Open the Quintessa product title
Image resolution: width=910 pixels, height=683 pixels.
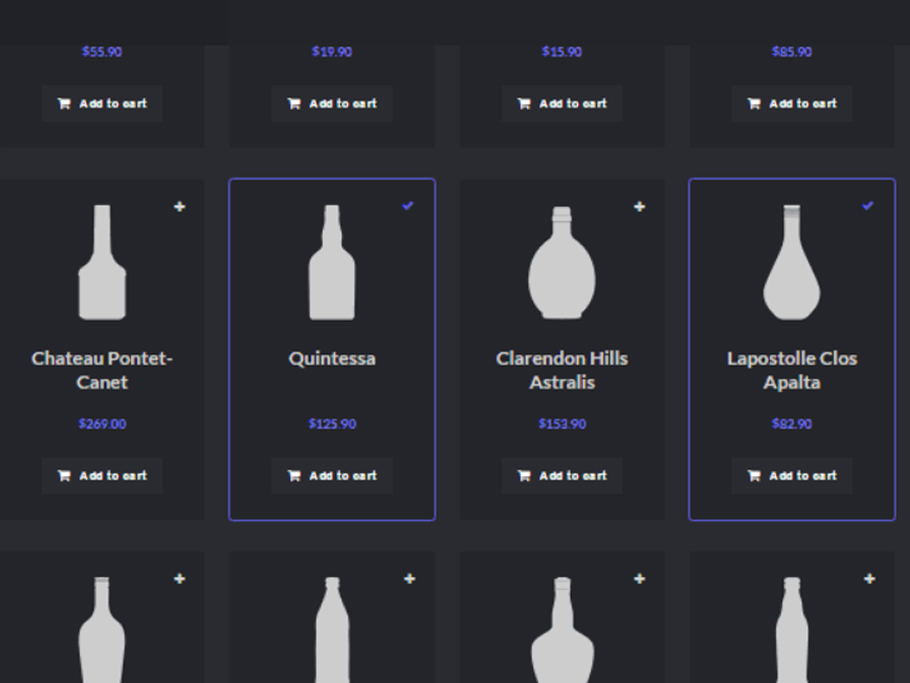[332, 359]
